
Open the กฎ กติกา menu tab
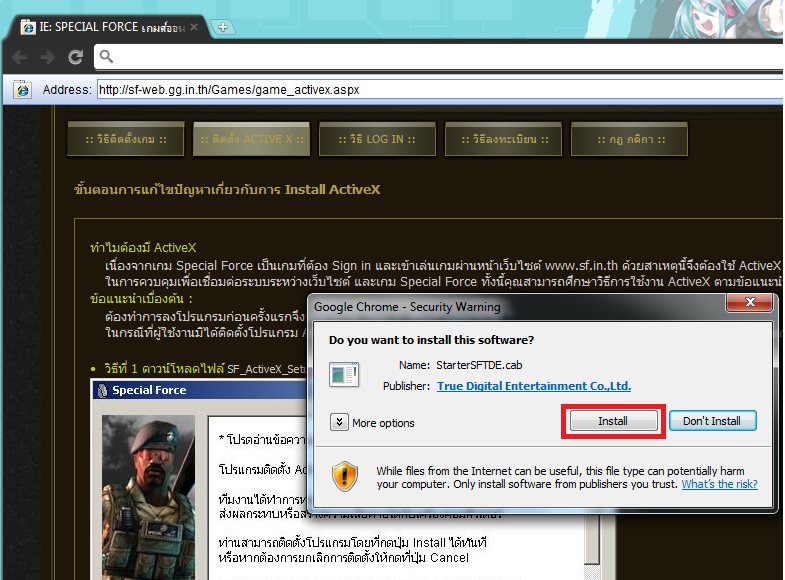[630, 139]
